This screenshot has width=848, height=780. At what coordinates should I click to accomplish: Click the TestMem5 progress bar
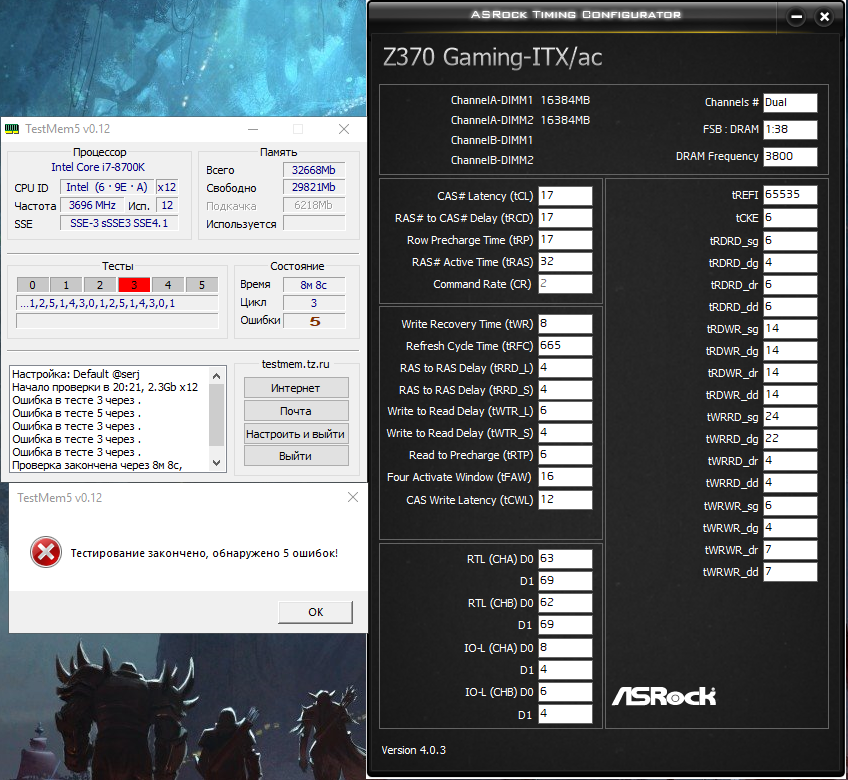click(117, 321)
